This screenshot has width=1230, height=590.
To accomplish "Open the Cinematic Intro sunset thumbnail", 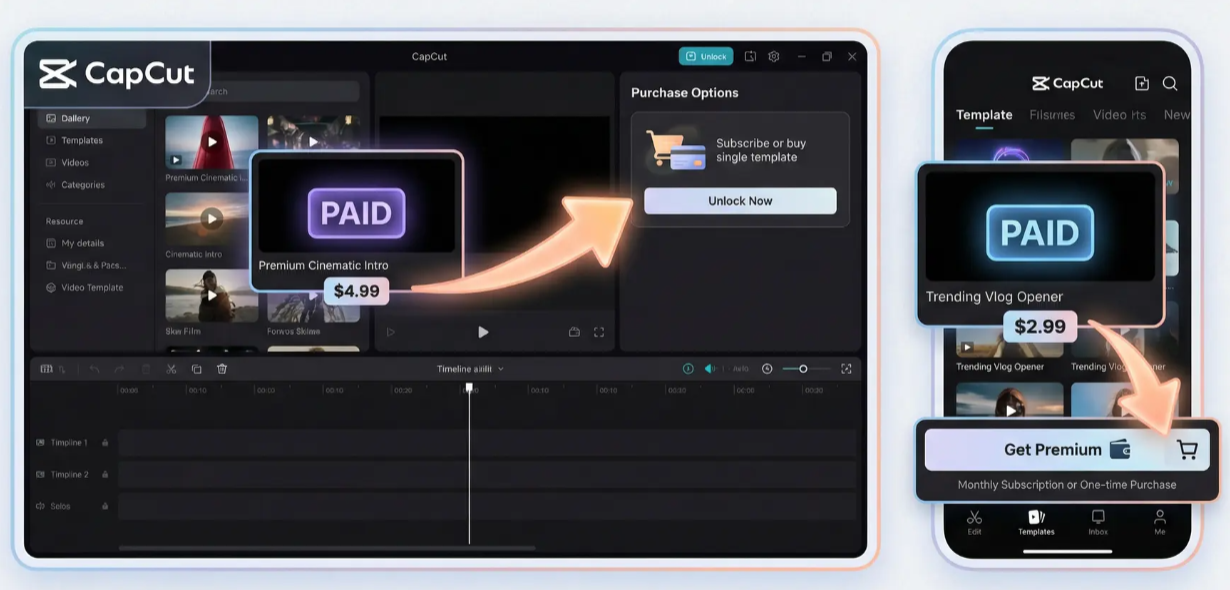I will [x=207, y=218].
